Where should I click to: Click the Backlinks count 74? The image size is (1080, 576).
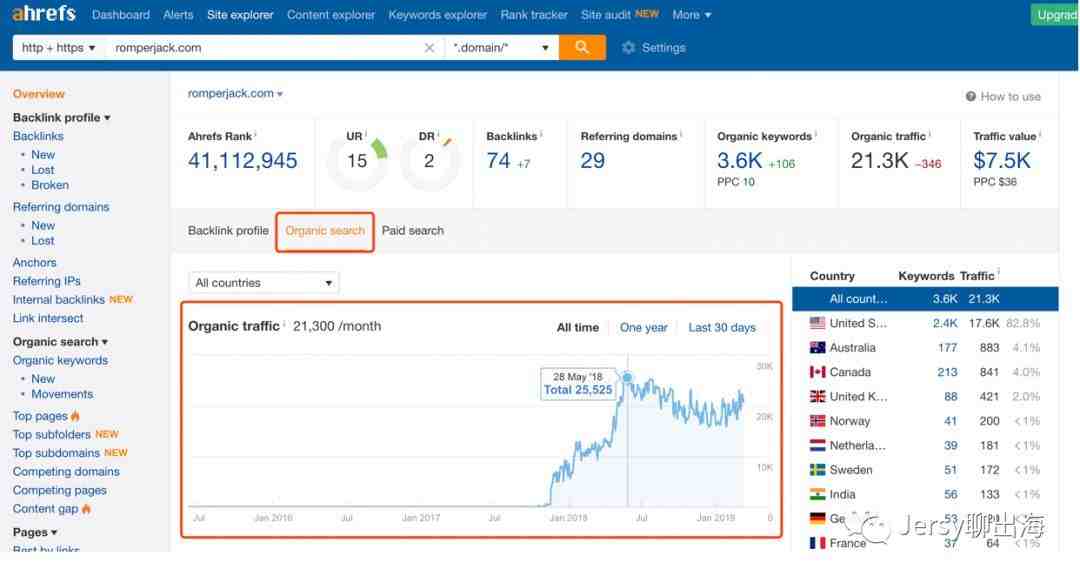pyautogui.click(x=498, y=161)
